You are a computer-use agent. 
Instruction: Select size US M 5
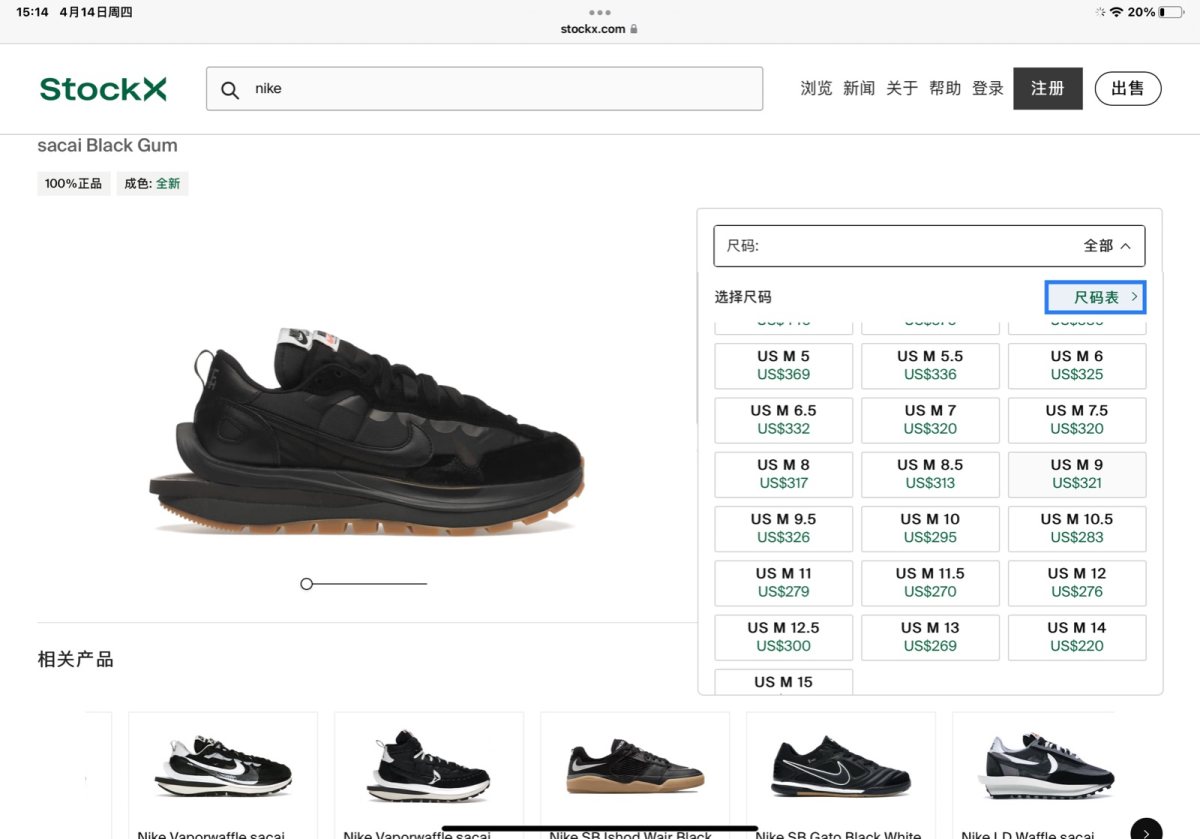pos(784,366)
